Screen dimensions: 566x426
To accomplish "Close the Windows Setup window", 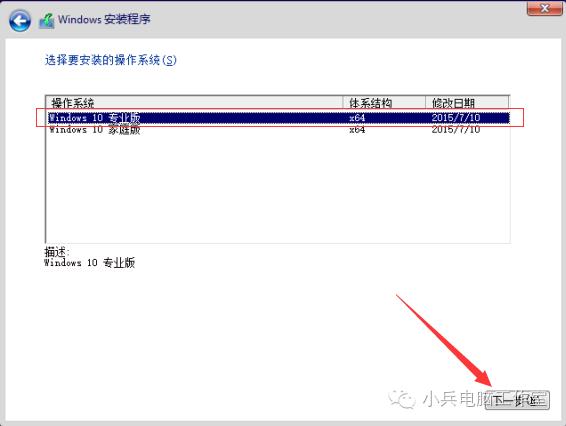I will click(x=544, y=8).
